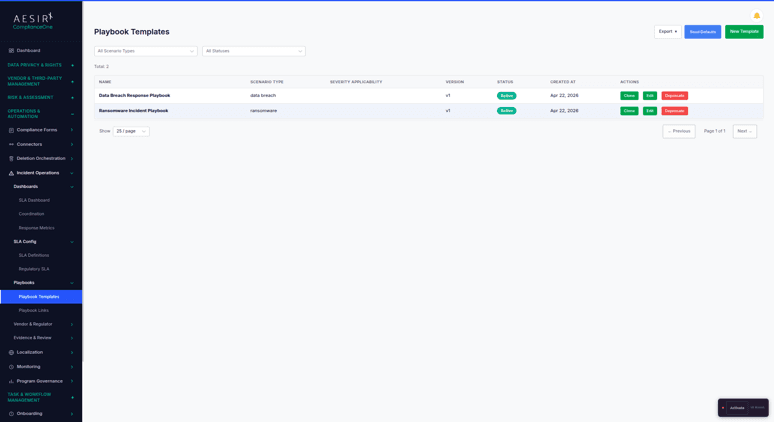774x422 pixels.
Task: Collapse the SLA Config submenu chevron
Action: 72,242
